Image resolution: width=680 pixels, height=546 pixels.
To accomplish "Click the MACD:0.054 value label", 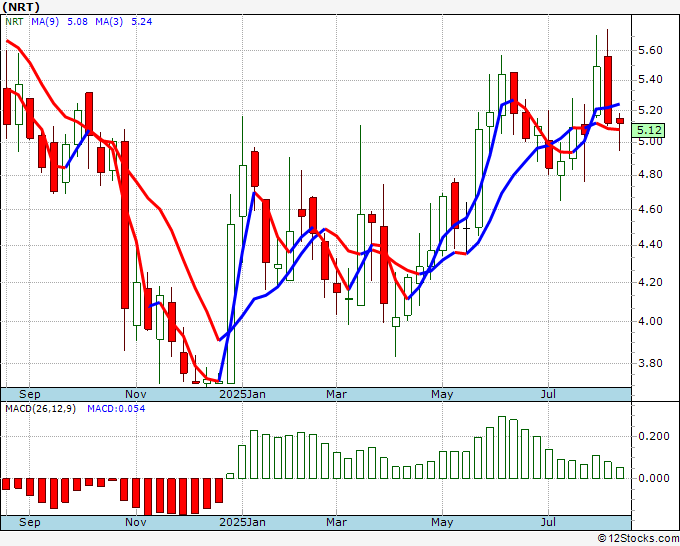I will tap(116, 409).
